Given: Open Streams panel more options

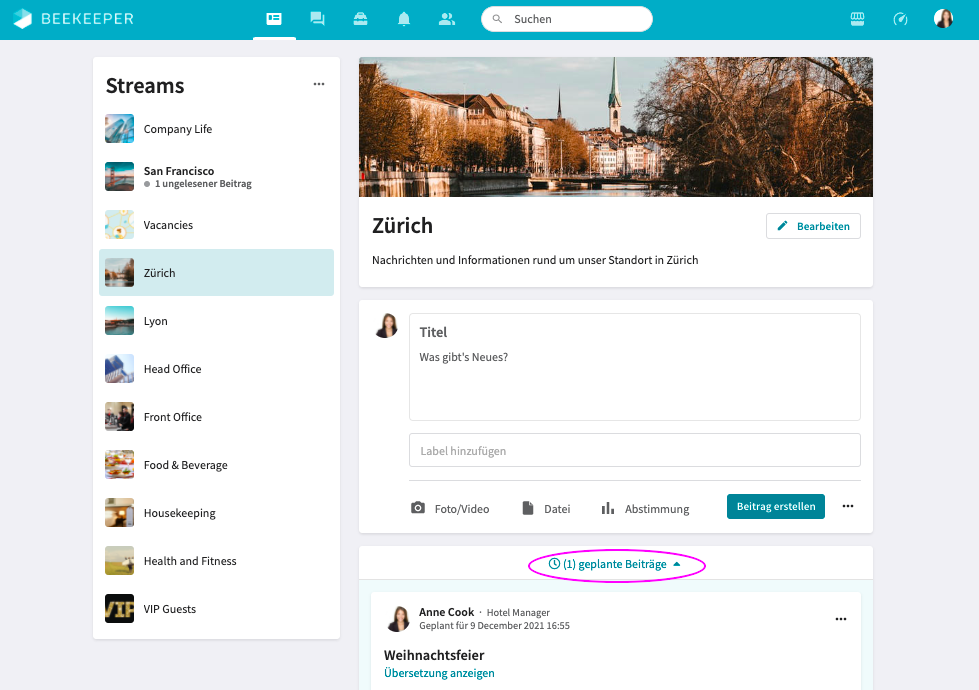Looking at the screenshot, I should [x=319, y=84].
